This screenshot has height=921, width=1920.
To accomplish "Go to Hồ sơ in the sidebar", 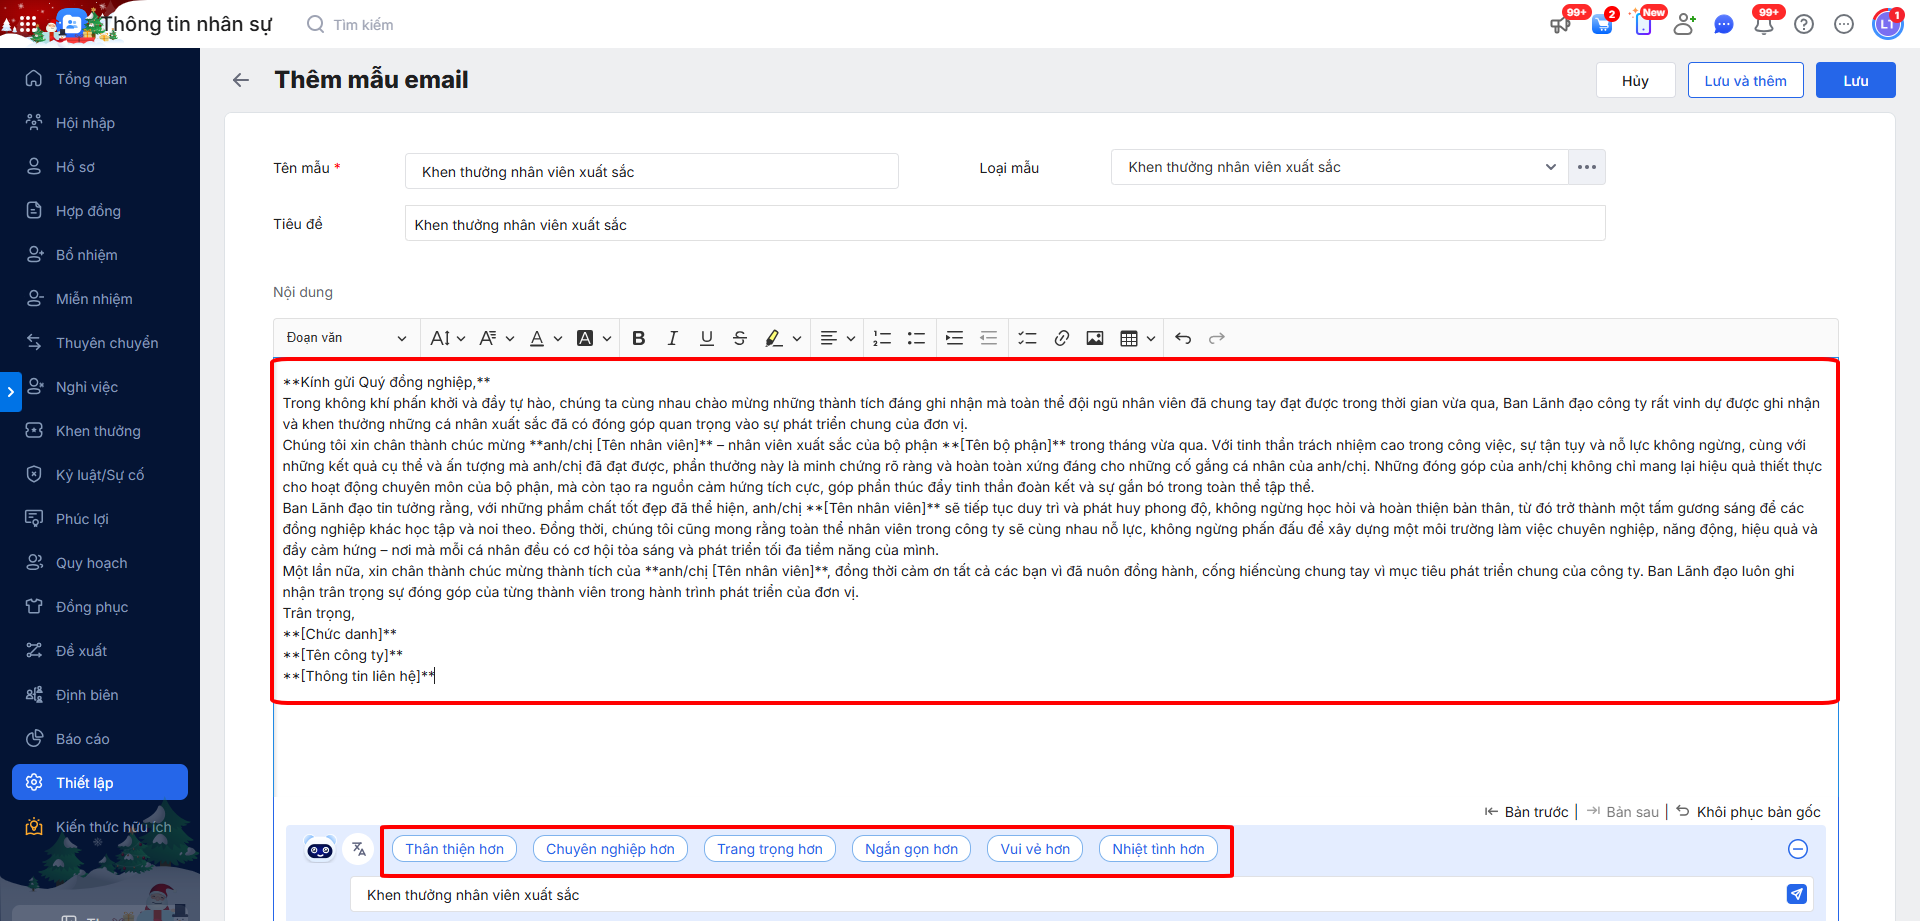I will [100, 167].
